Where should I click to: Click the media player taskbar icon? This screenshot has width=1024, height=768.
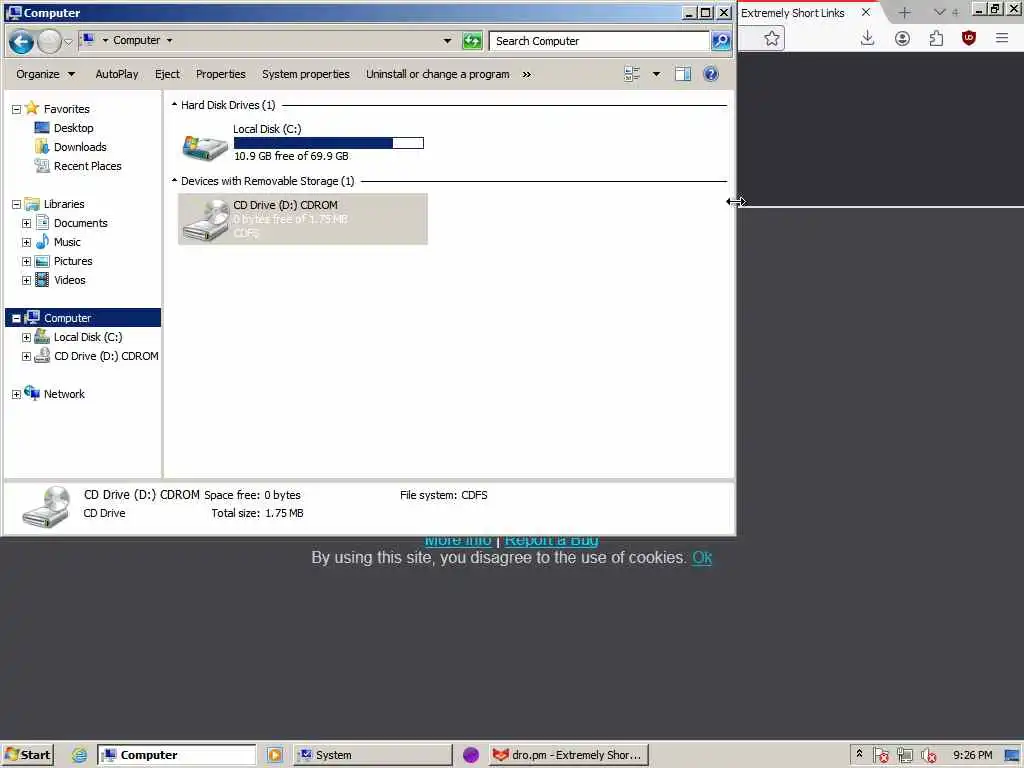(275, 755)
